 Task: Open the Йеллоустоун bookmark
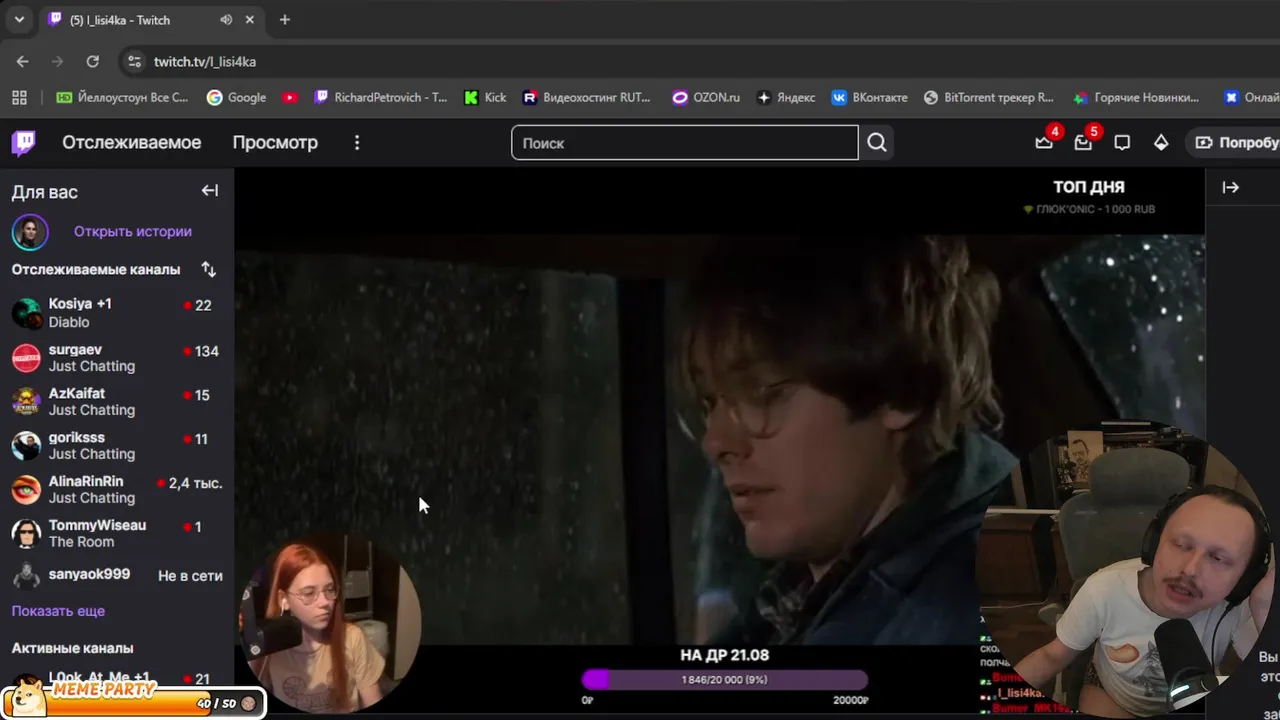[122, 97]
